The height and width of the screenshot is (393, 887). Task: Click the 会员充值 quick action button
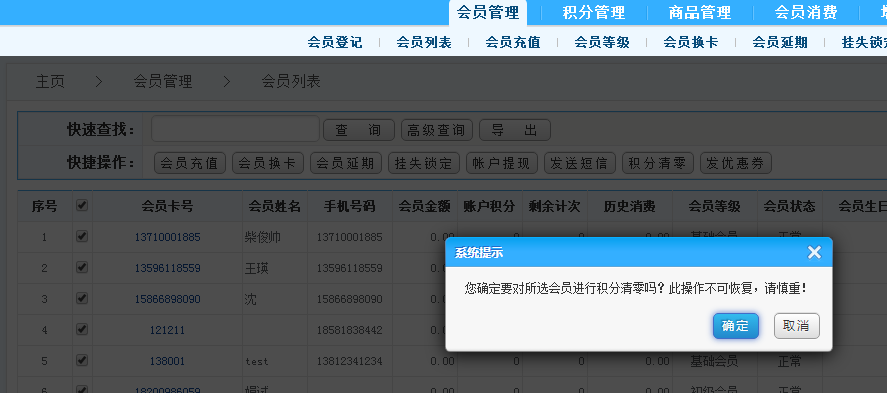point(190,163)
